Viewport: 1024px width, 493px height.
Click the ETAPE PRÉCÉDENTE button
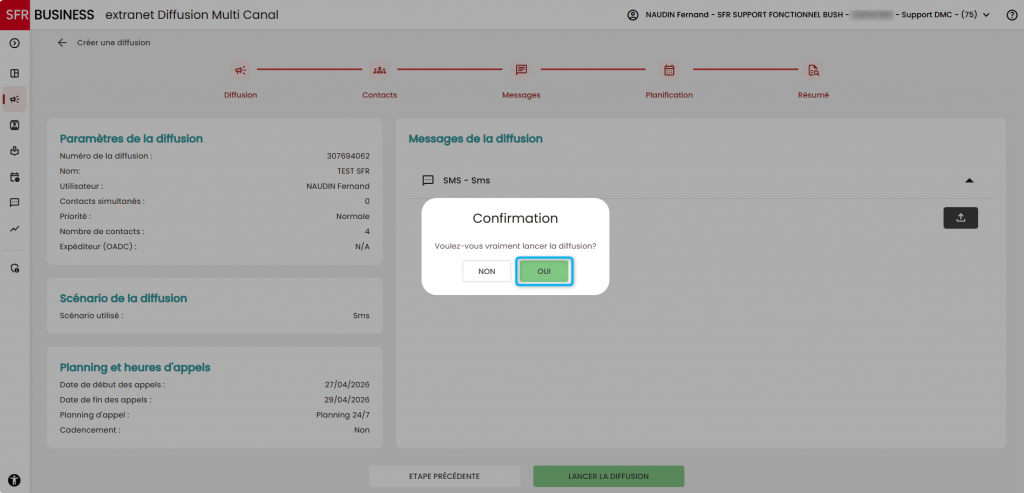(x=445, y=476)
